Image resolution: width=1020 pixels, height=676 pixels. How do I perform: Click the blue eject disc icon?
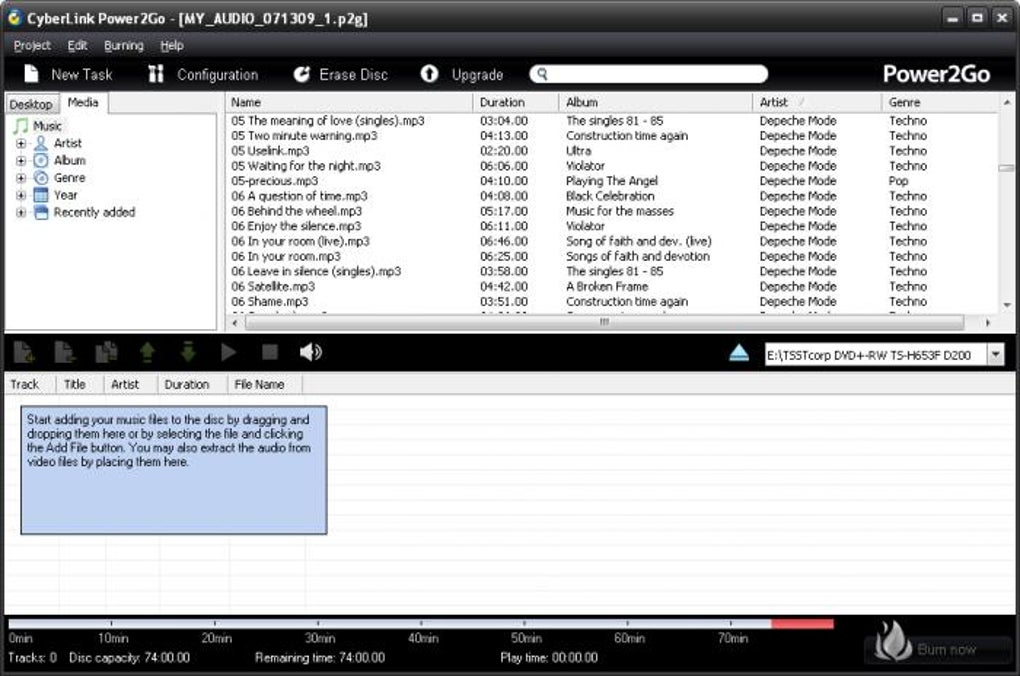coord(739,353)
